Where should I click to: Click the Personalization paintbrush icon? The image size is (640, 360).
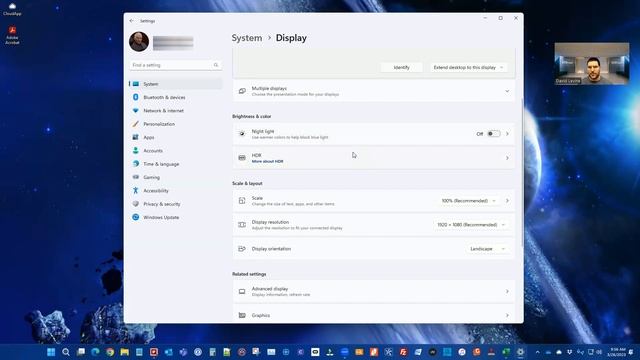click(136, 124)
